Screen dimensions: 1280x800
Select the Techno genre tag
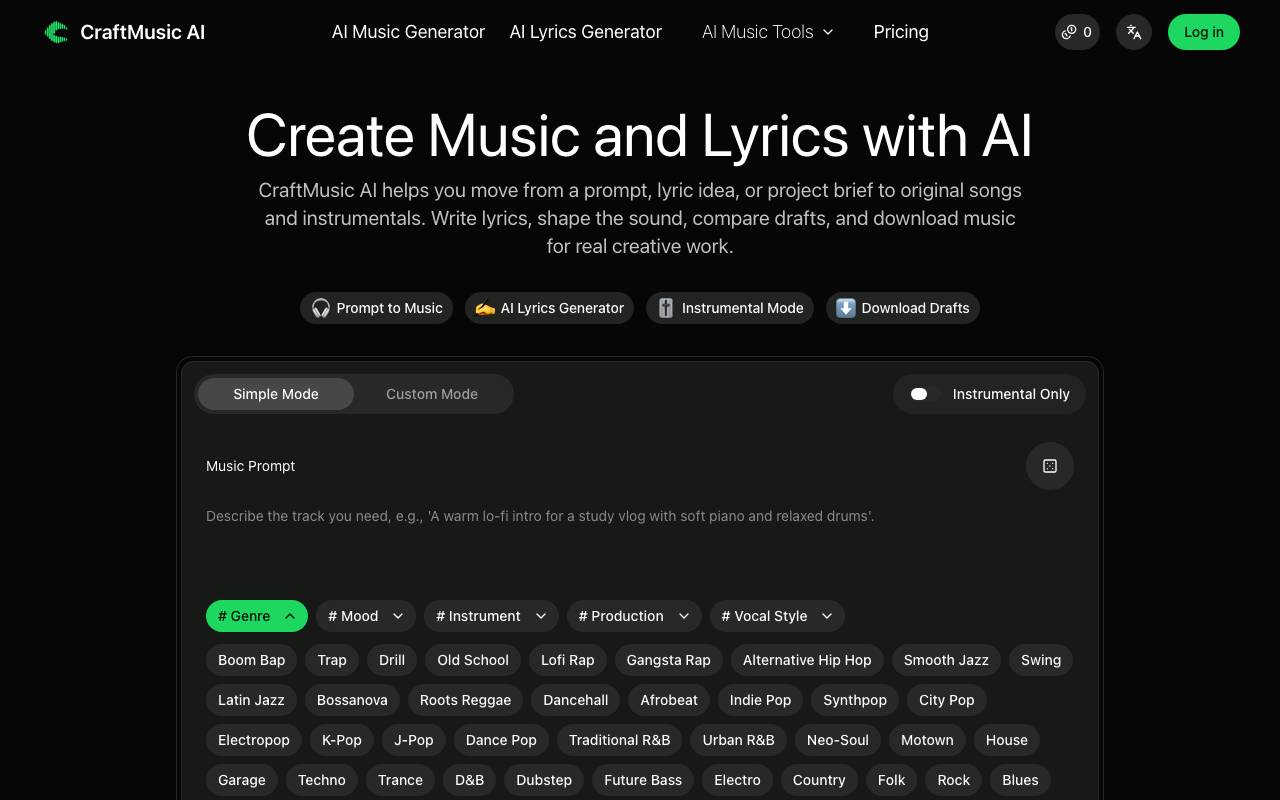(x=322, y=780)
